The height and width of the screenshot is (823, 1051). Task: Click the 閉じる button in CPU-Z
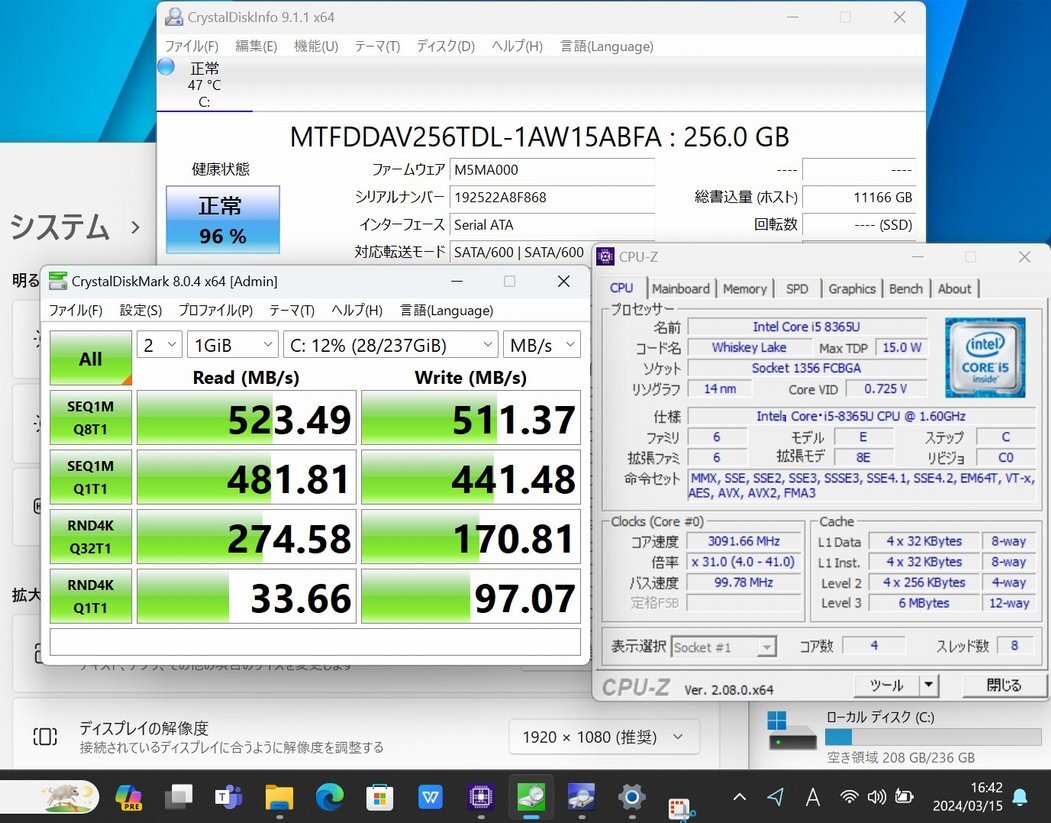click(x=1003, y=685)
